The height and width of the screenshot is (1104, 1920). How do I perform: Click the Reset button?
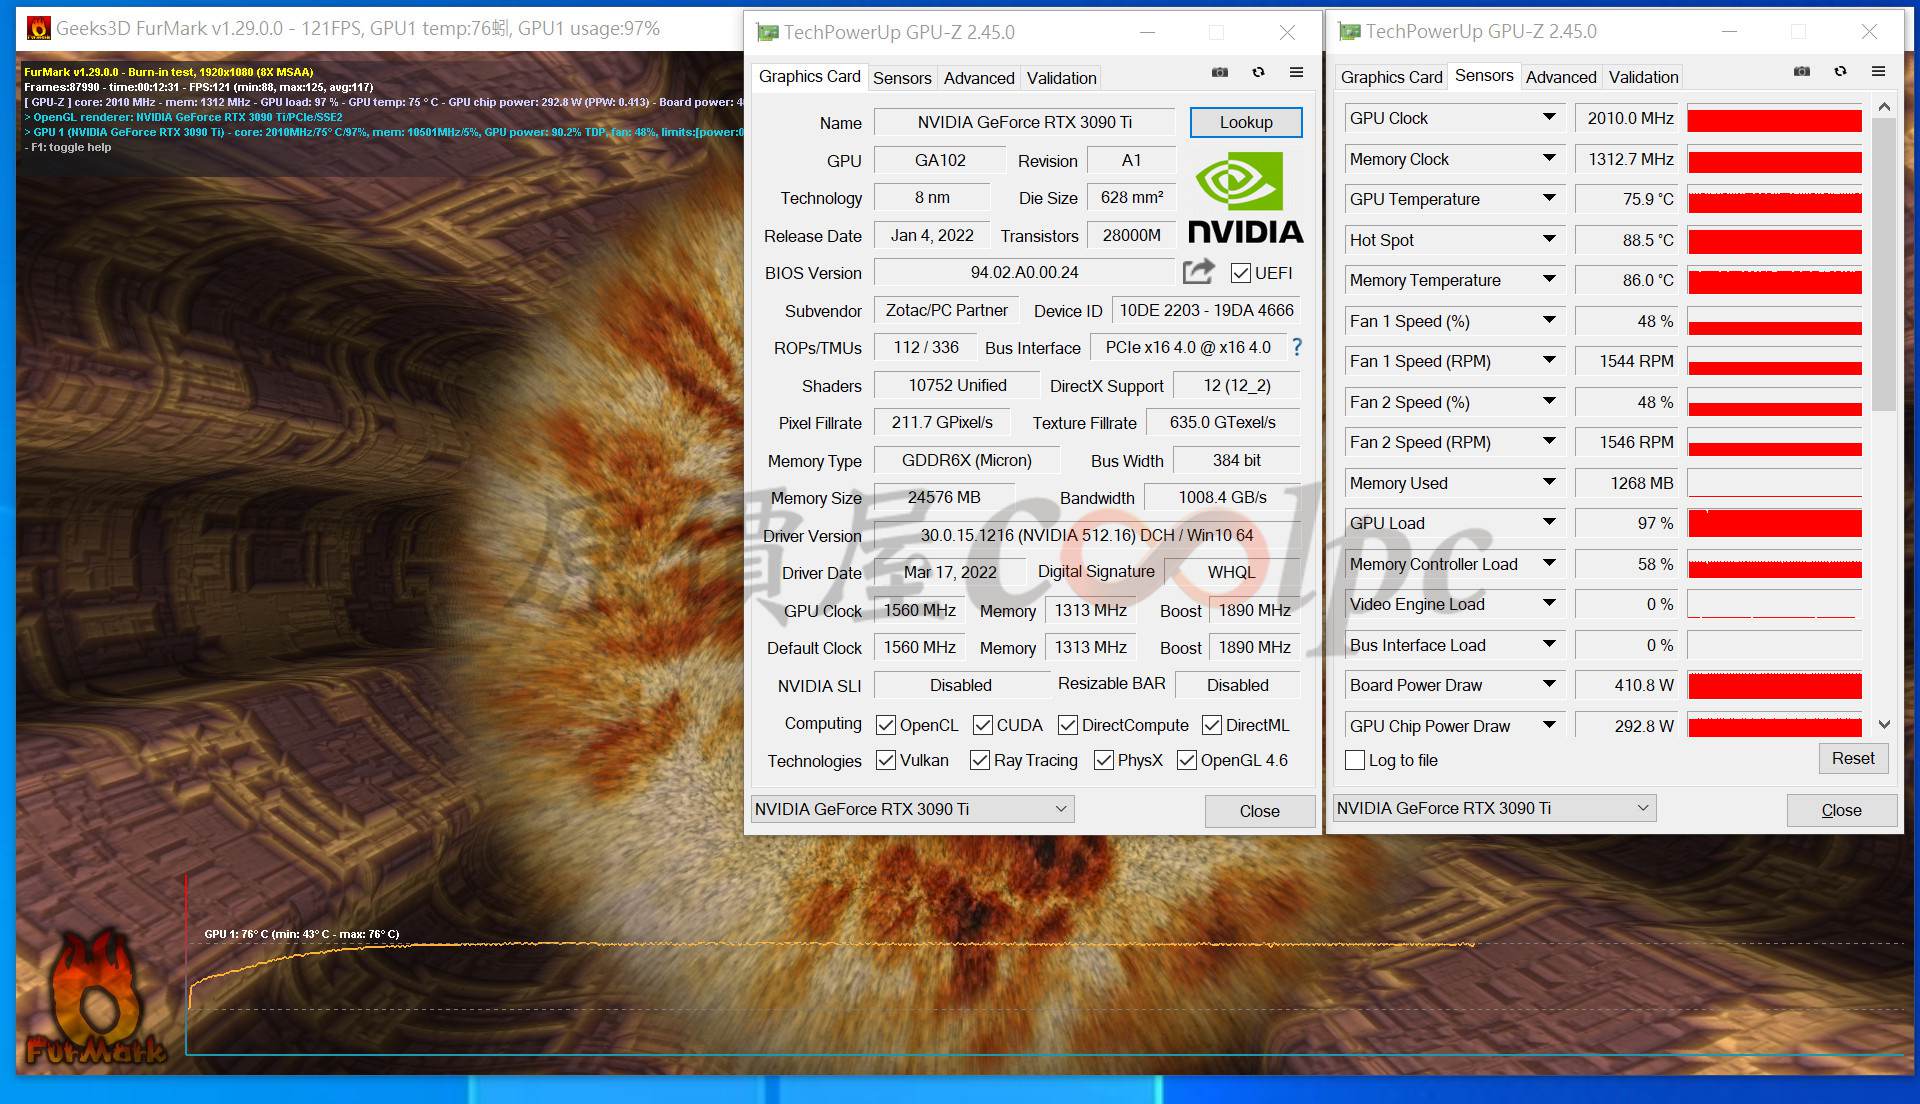point(1853,758)
